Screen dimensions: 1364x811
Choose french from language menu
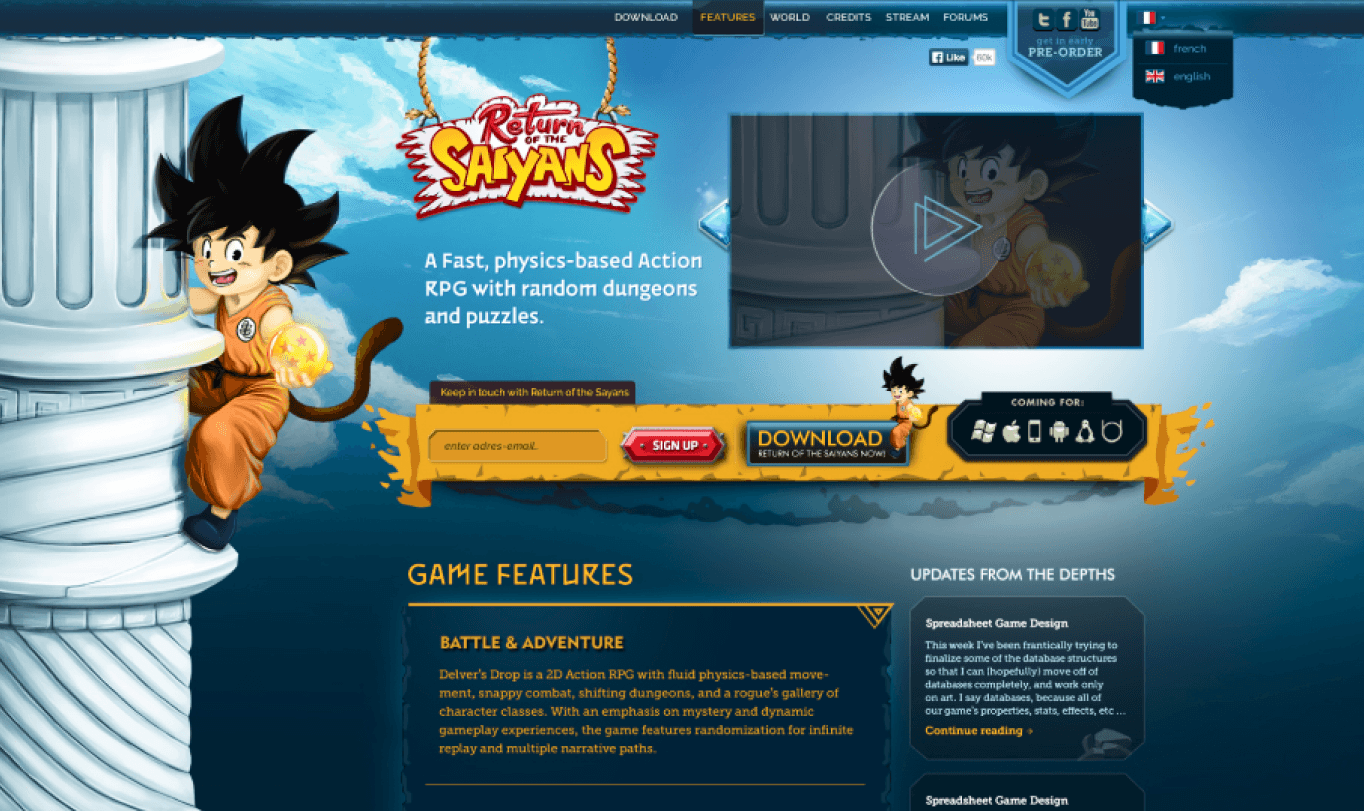coord(1190,48)
